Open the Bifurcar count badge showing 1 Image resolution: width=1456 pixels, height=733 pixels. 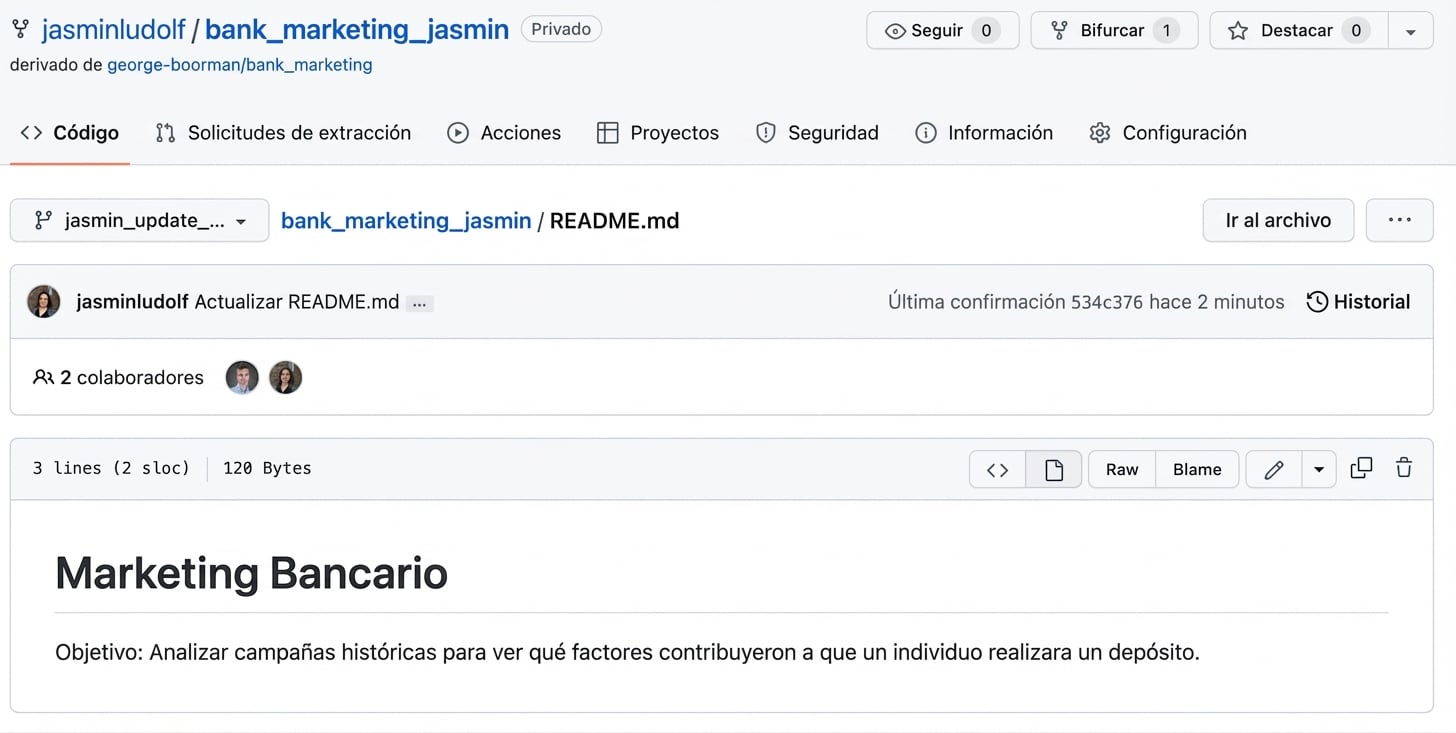[x=1165, y=30]
